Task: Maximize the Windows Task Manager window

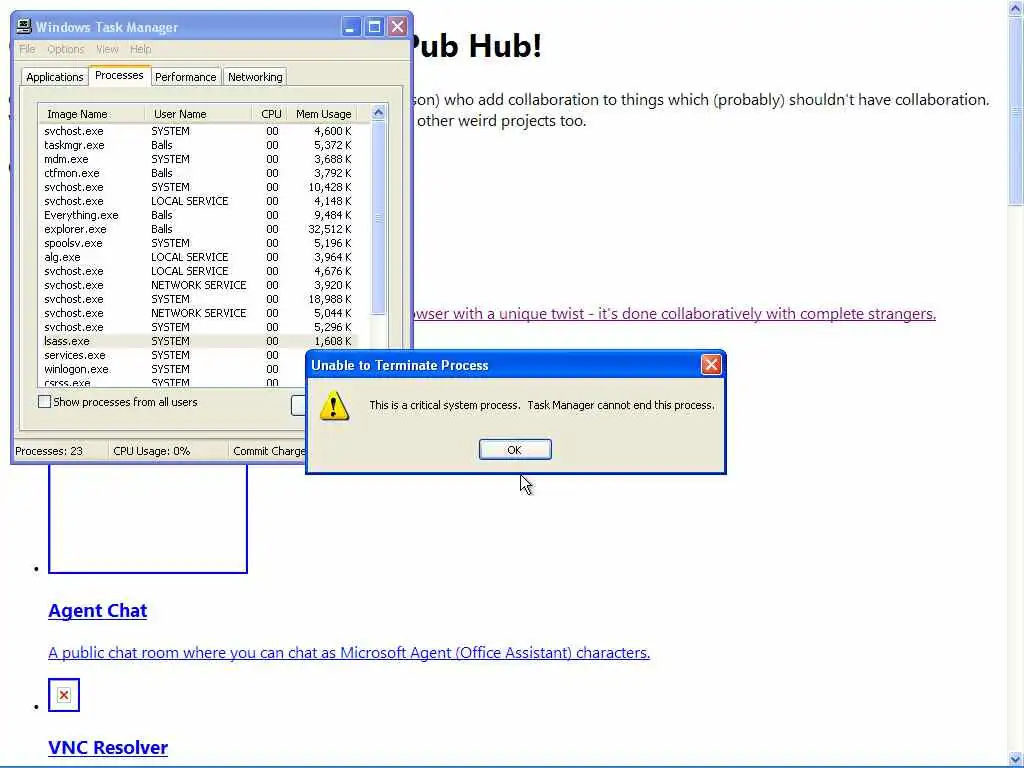Action: tap(374, 27)
